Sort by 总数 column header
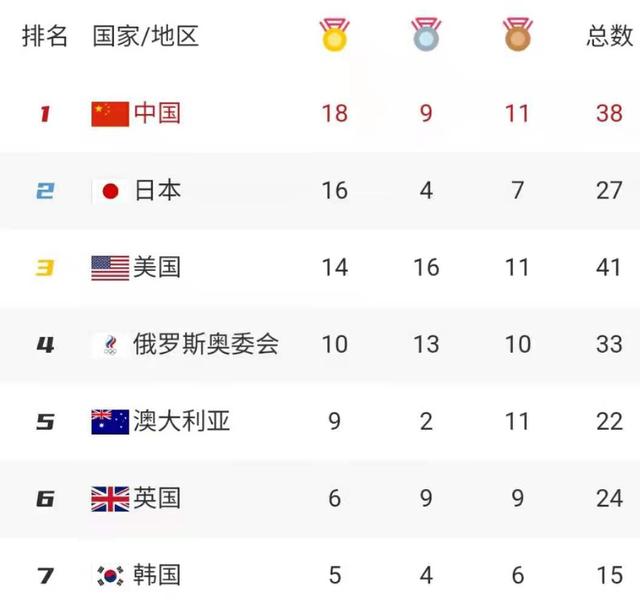Screen dimensions: 640x611 pyautogui.click(x=609, y=36)
